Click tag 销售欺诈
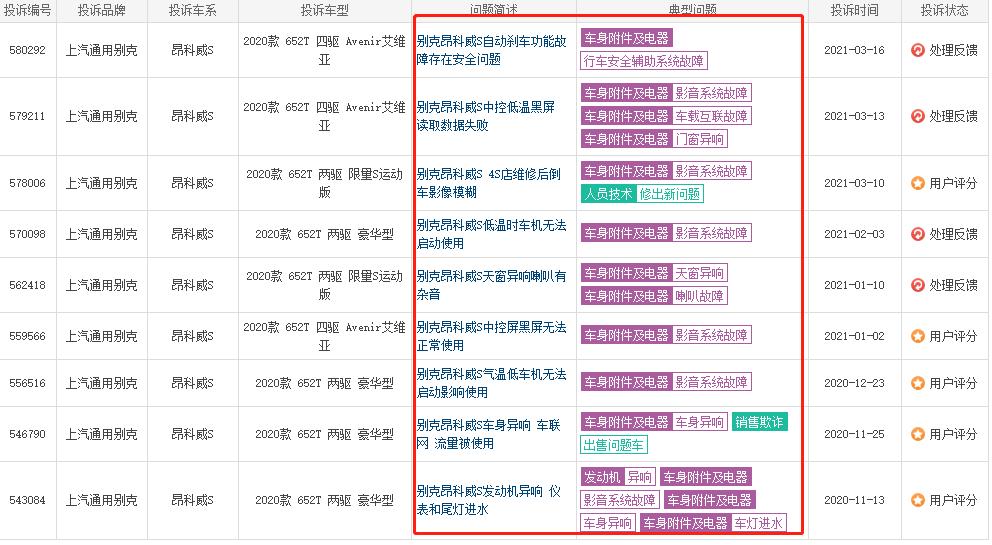The height and width of the screenshot is (545, 992). tap(759, 422)
